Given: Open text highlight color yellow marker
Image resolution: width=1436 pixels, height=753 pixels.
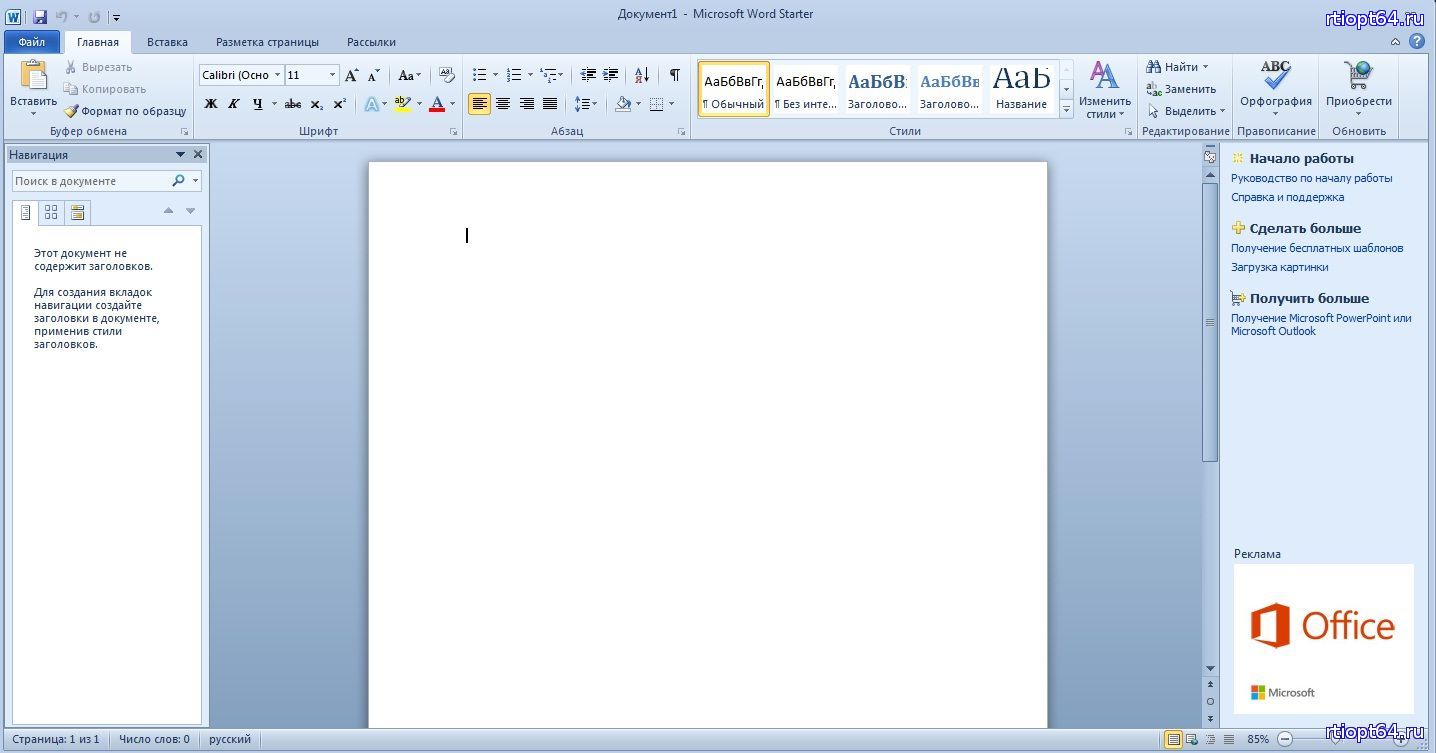Looking at the screenshot, I should pyautogui.click(x=403, y=104).
